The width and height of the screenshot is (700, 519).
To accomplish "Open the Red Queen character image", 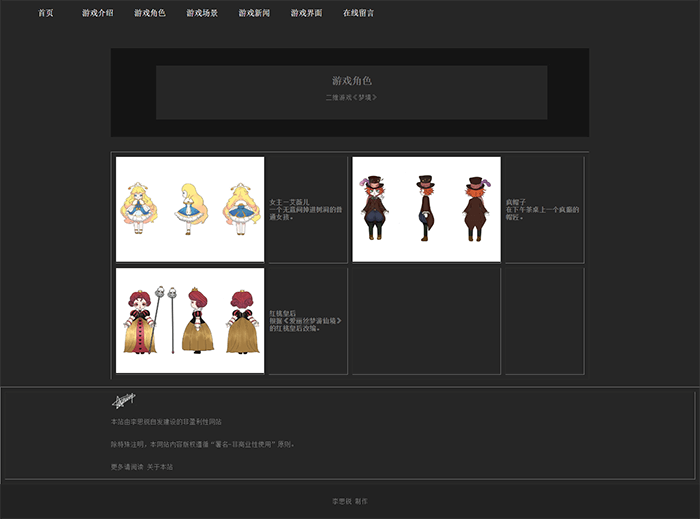I will pyautogui.click(x=190, y=320).
